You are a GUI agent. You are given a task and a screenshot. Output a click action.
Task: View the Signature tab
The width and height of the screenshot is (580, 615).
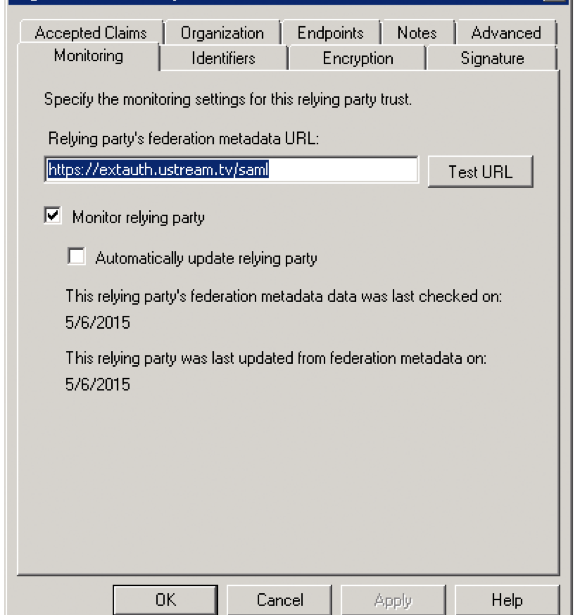(x=492, y=58)
